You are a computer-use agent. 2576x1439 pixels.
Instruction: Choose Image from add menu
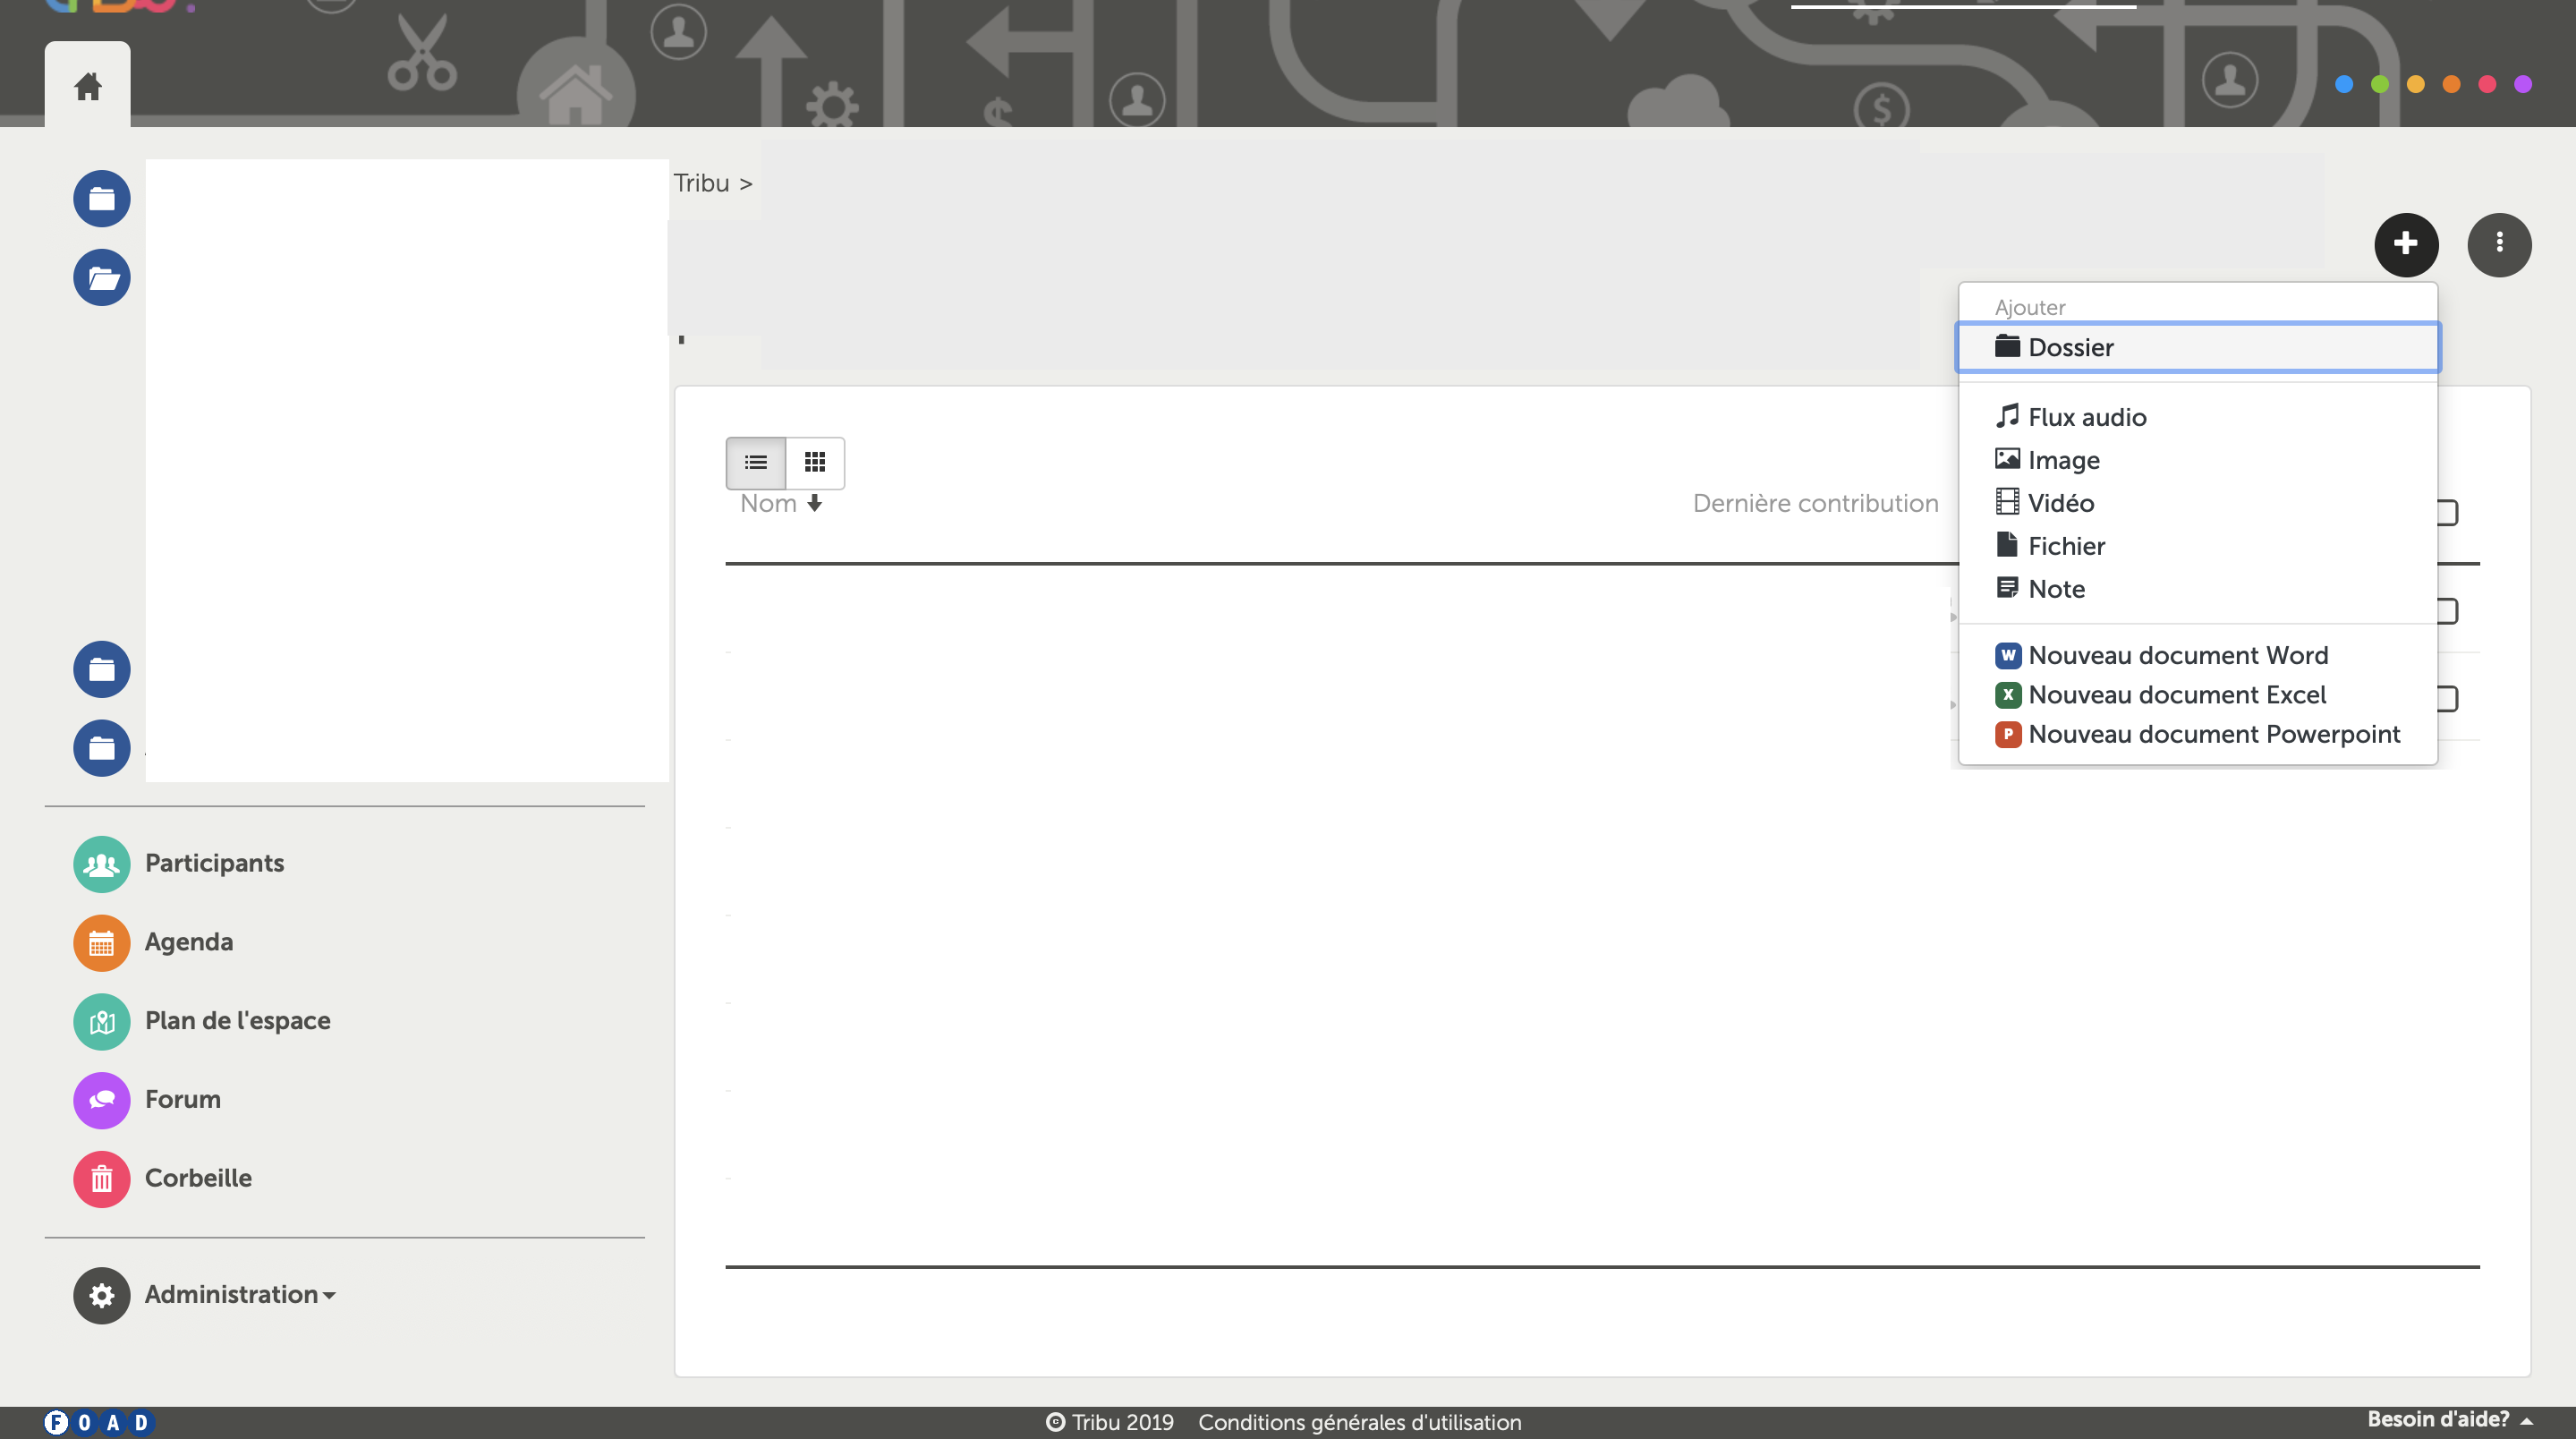pos(2198,460)
